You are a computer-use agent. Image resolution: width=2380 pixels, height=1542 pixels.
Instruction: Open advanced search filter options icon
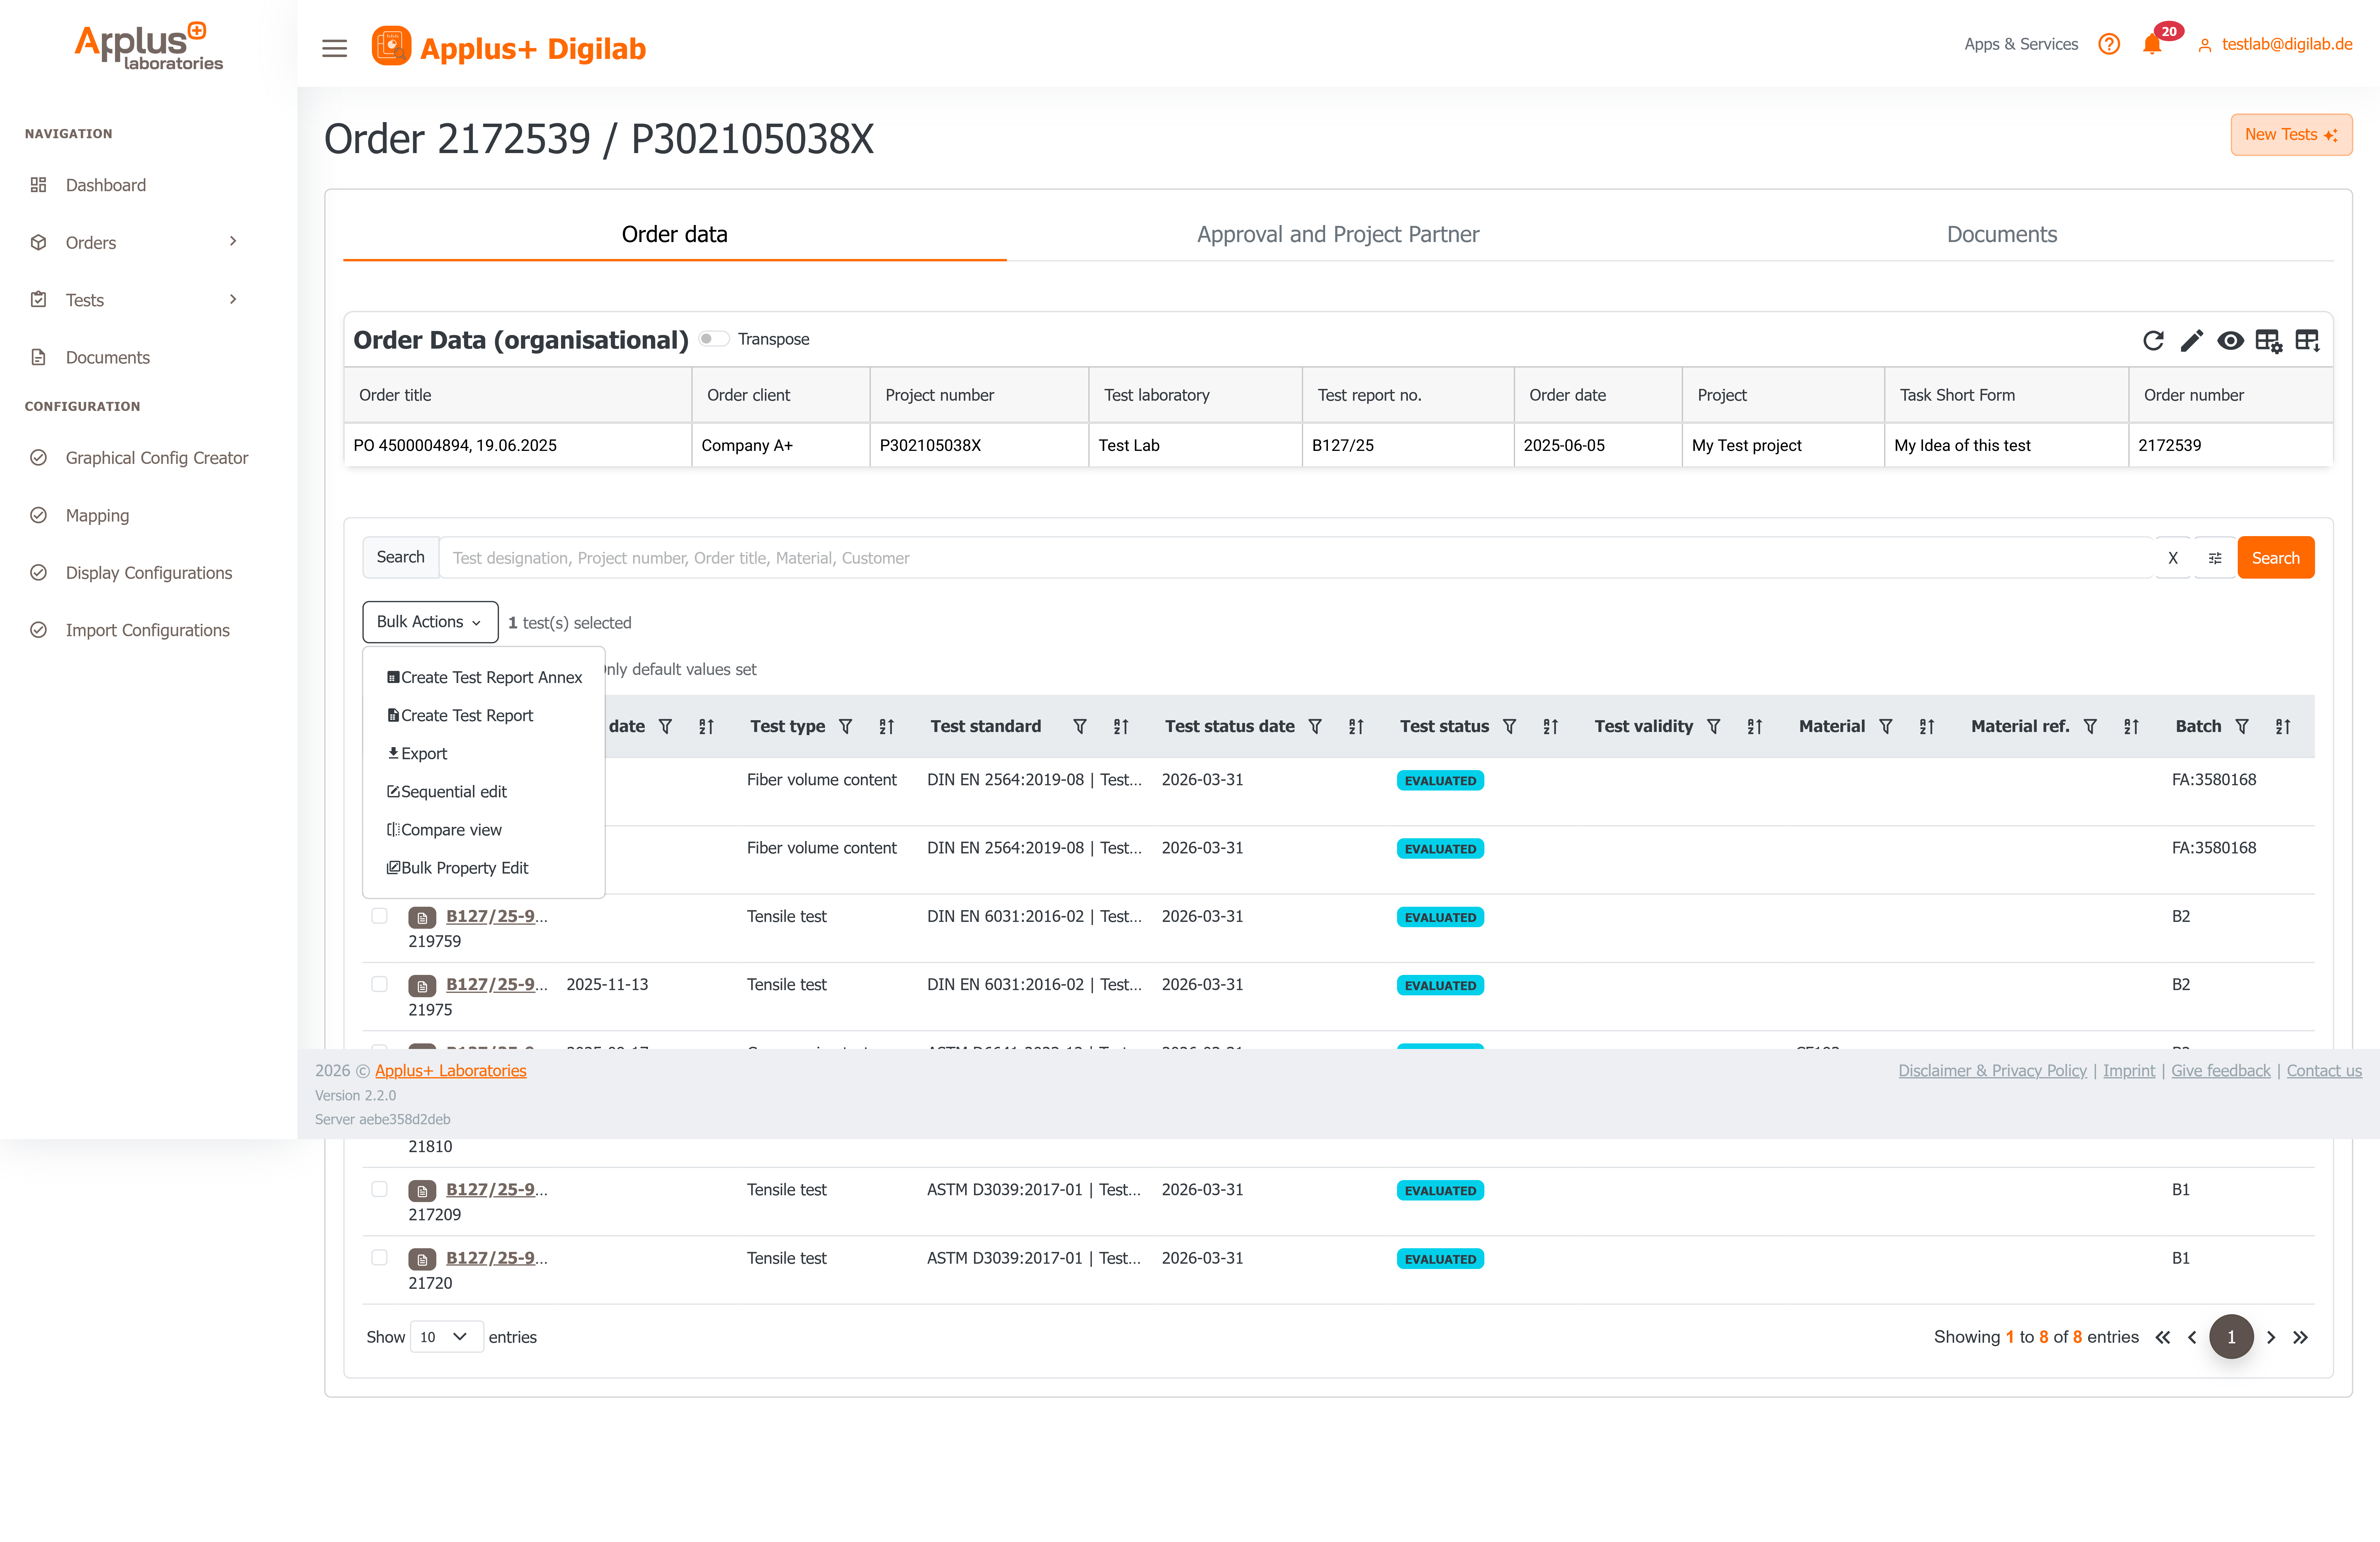point(2215,558)
